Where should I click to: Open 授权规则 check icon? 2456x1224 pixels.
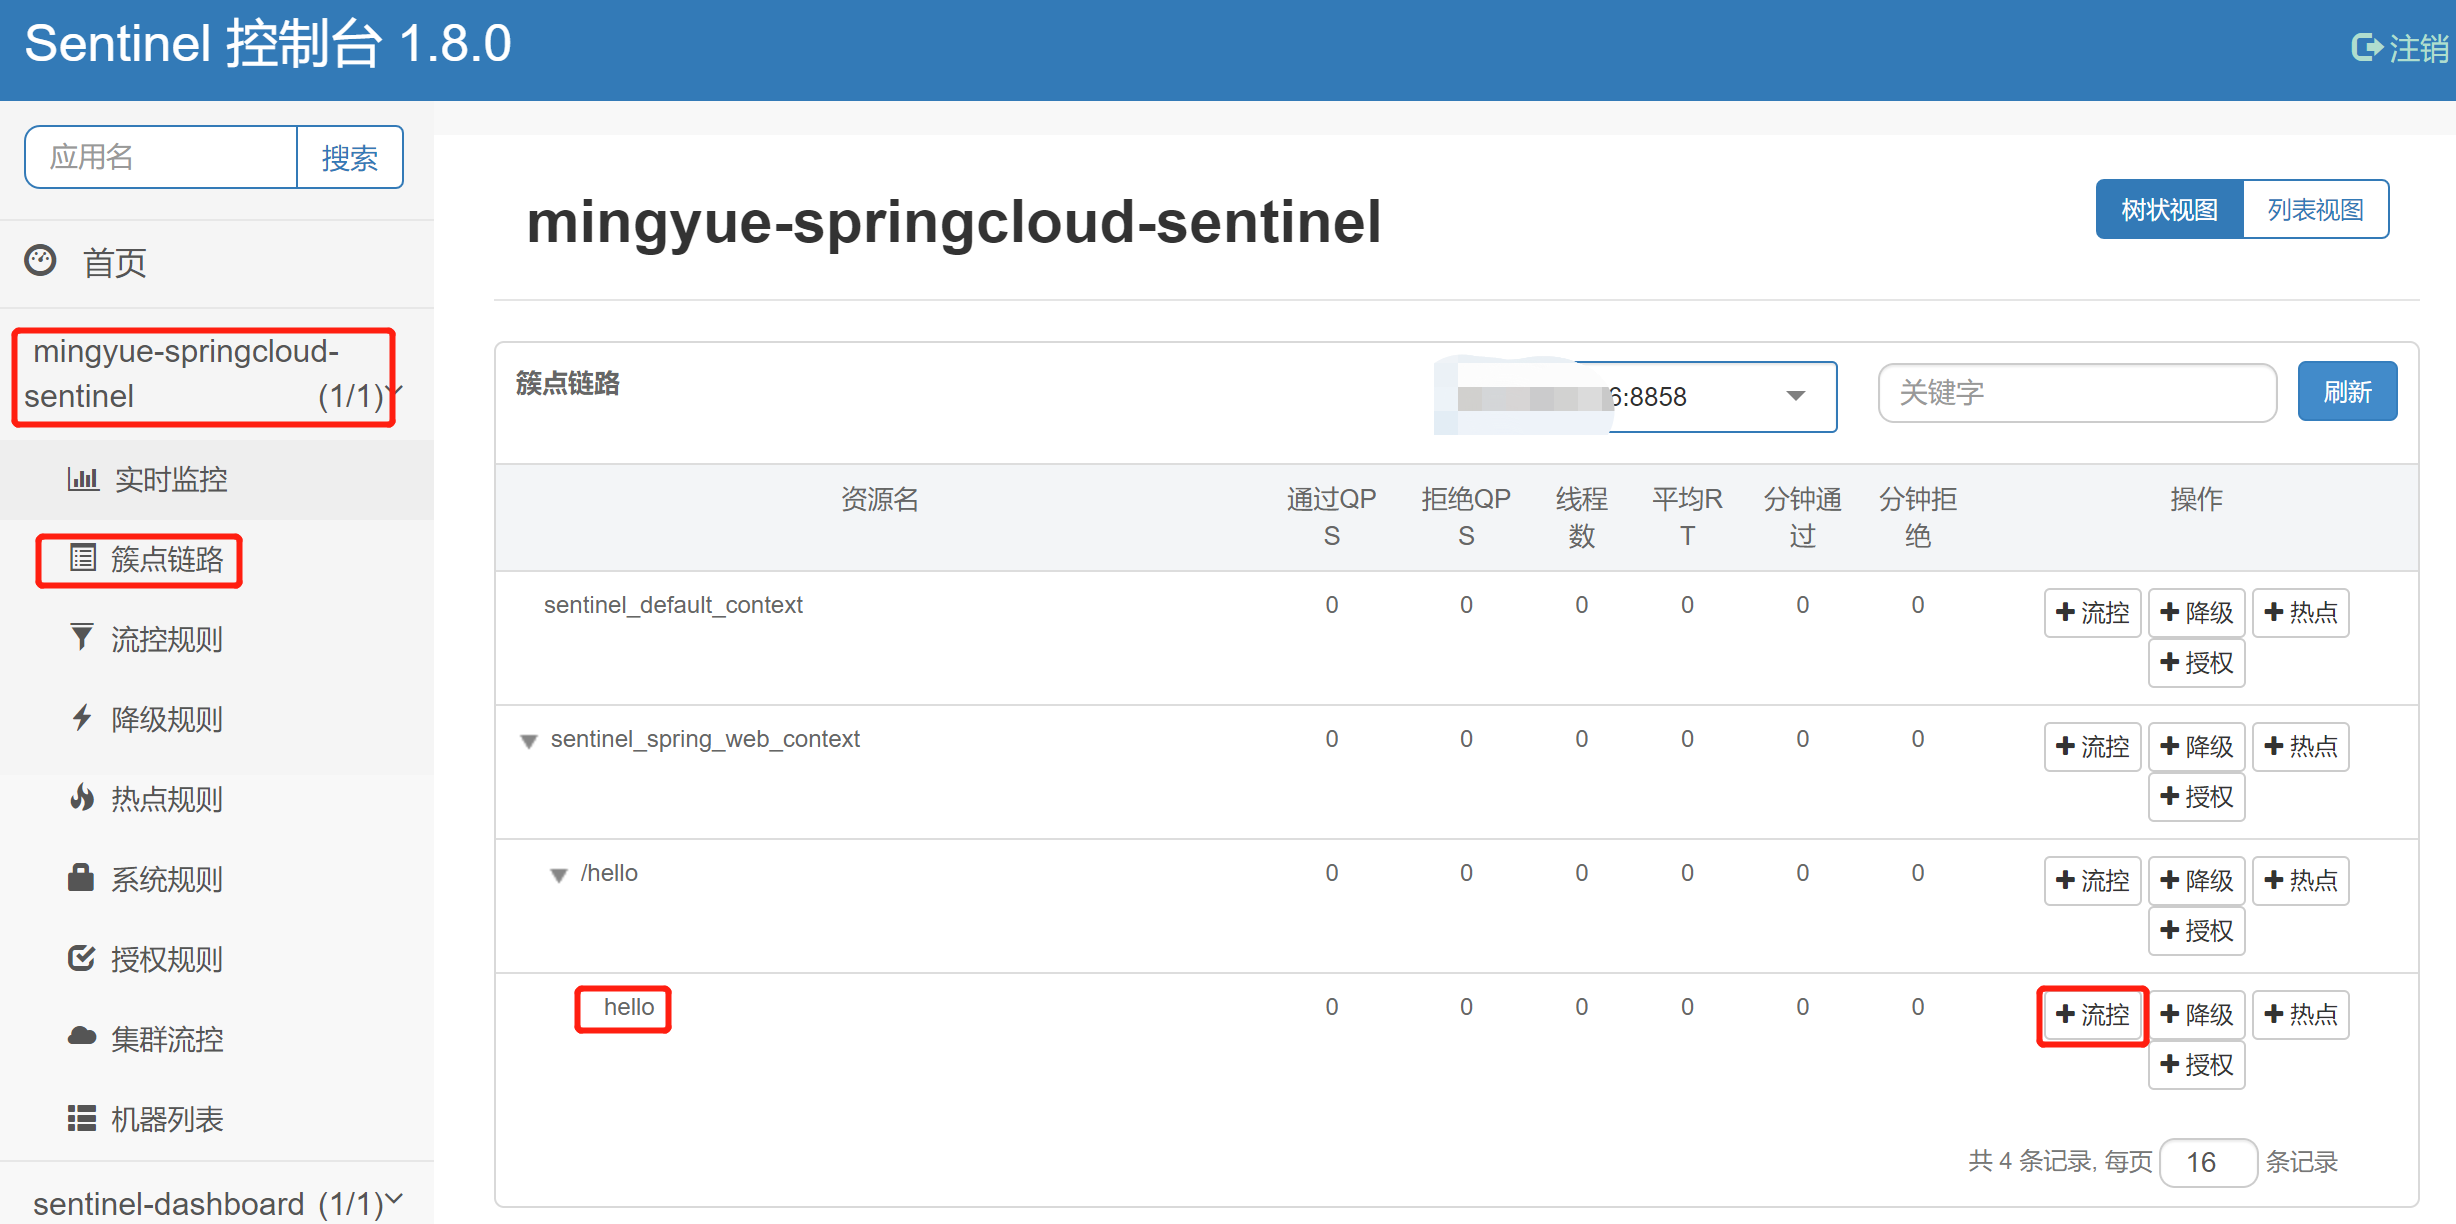pos(81,958)
